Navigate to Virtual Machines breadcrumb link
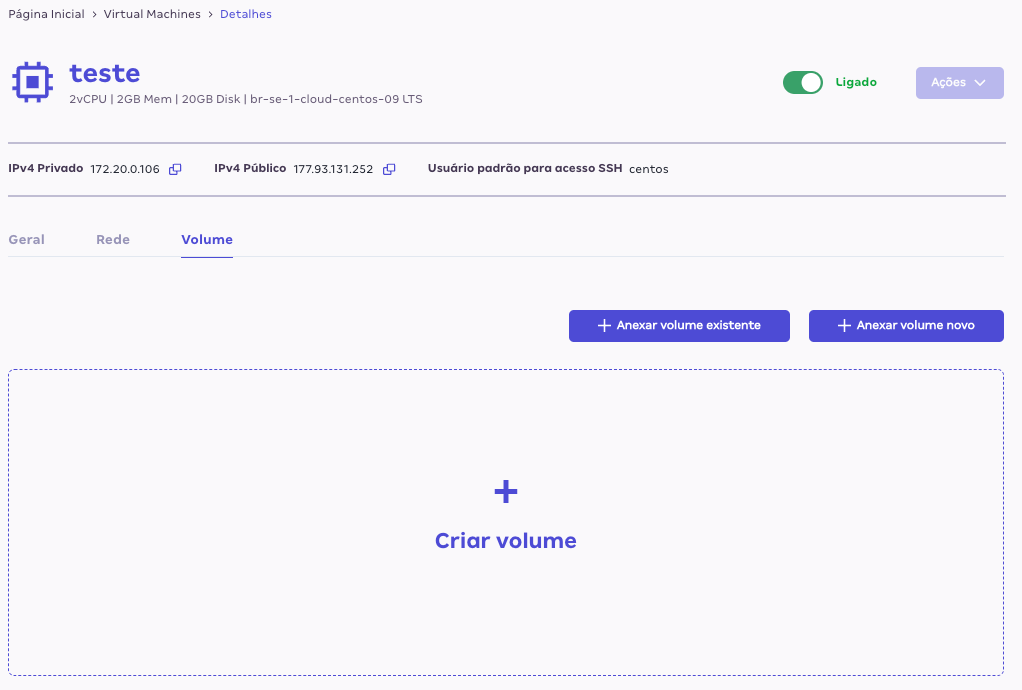 [152, 14]
